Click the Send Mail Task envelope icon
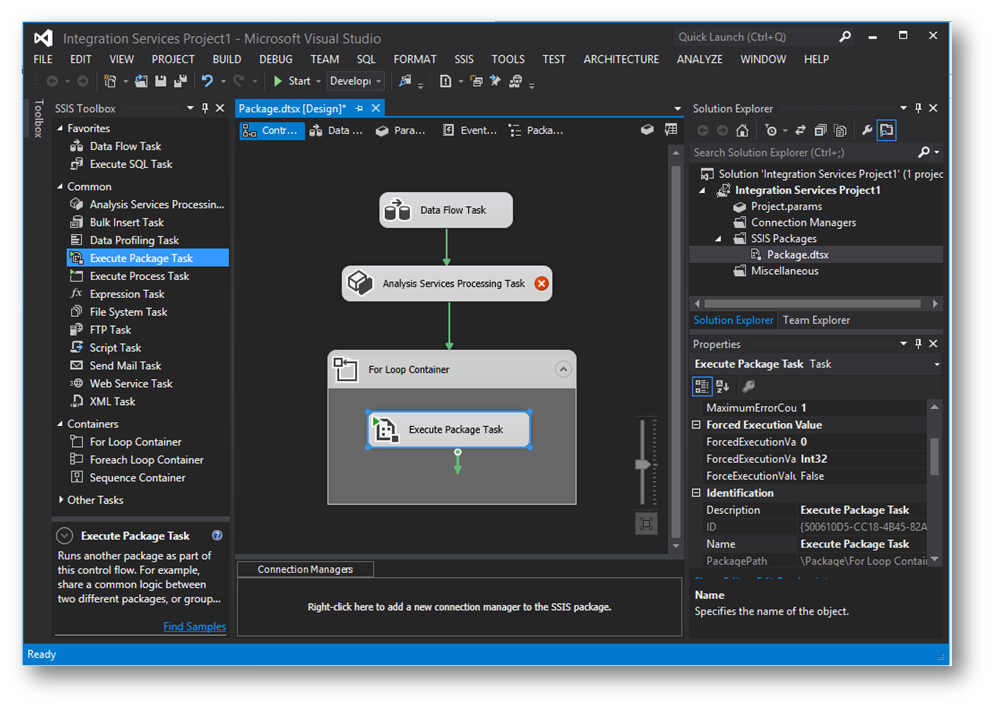This screenshot has height=708, width=994. 77,366
